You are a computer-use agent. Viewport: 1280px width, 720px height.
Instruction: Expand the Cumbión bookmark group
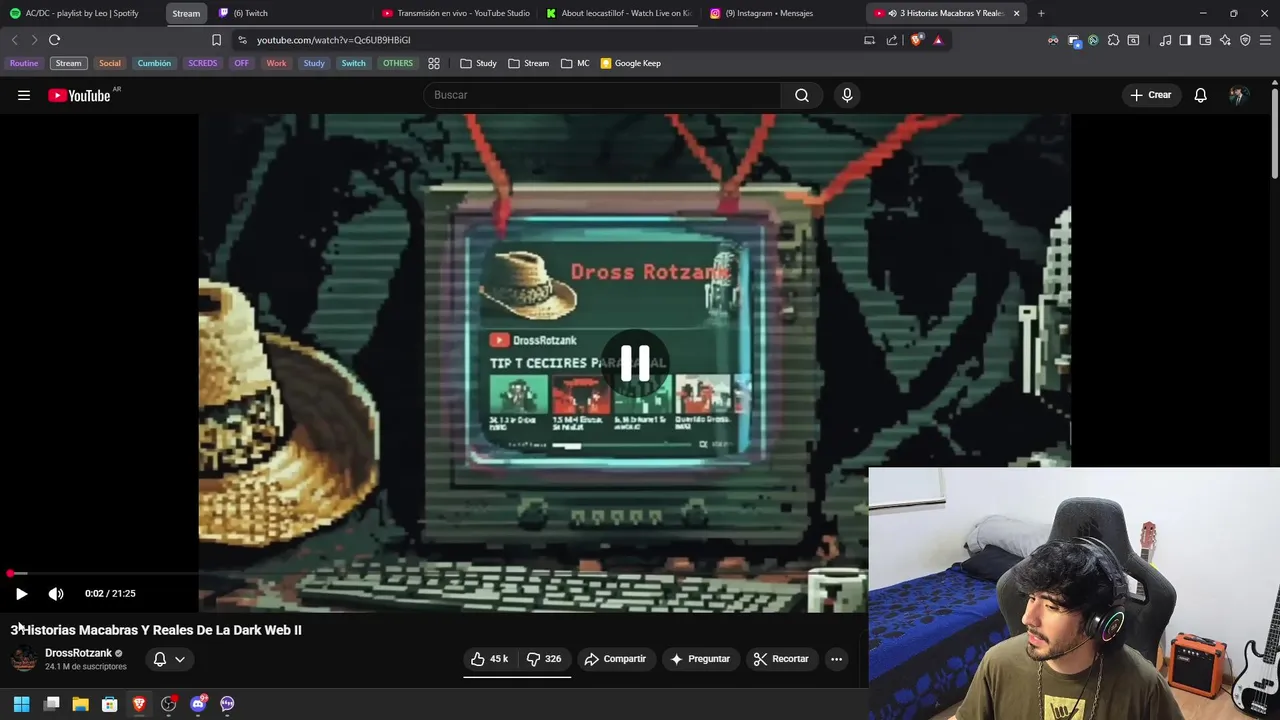point(154,63)
